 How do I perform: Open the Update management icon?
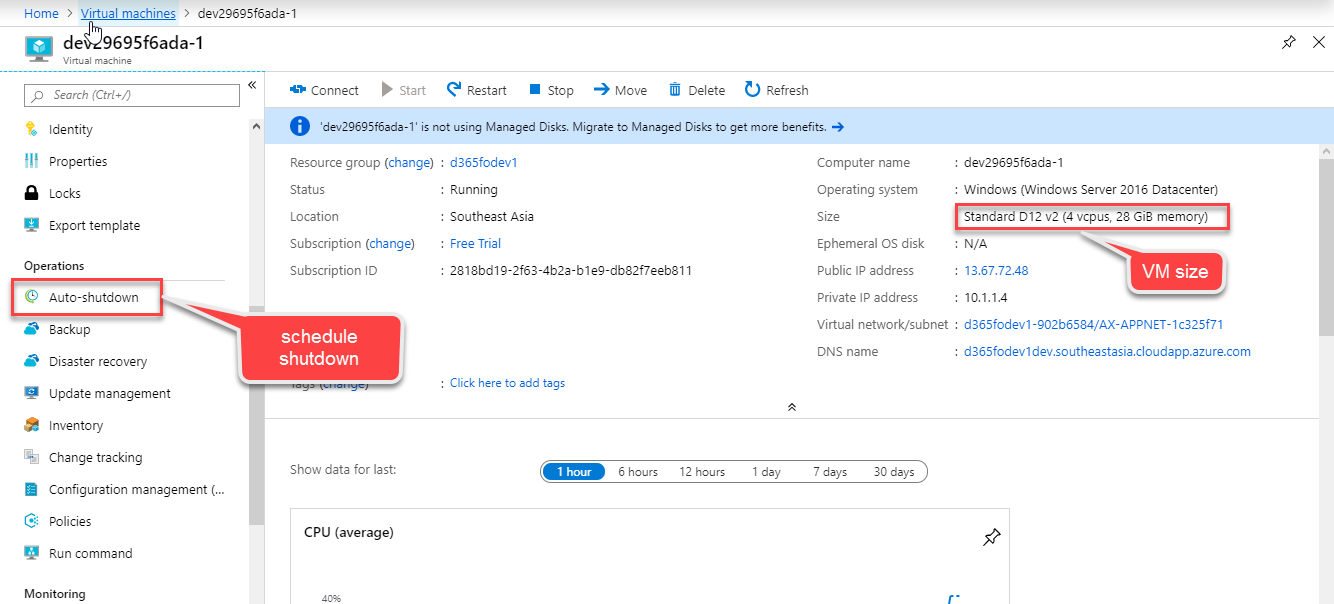click(31, 393)
